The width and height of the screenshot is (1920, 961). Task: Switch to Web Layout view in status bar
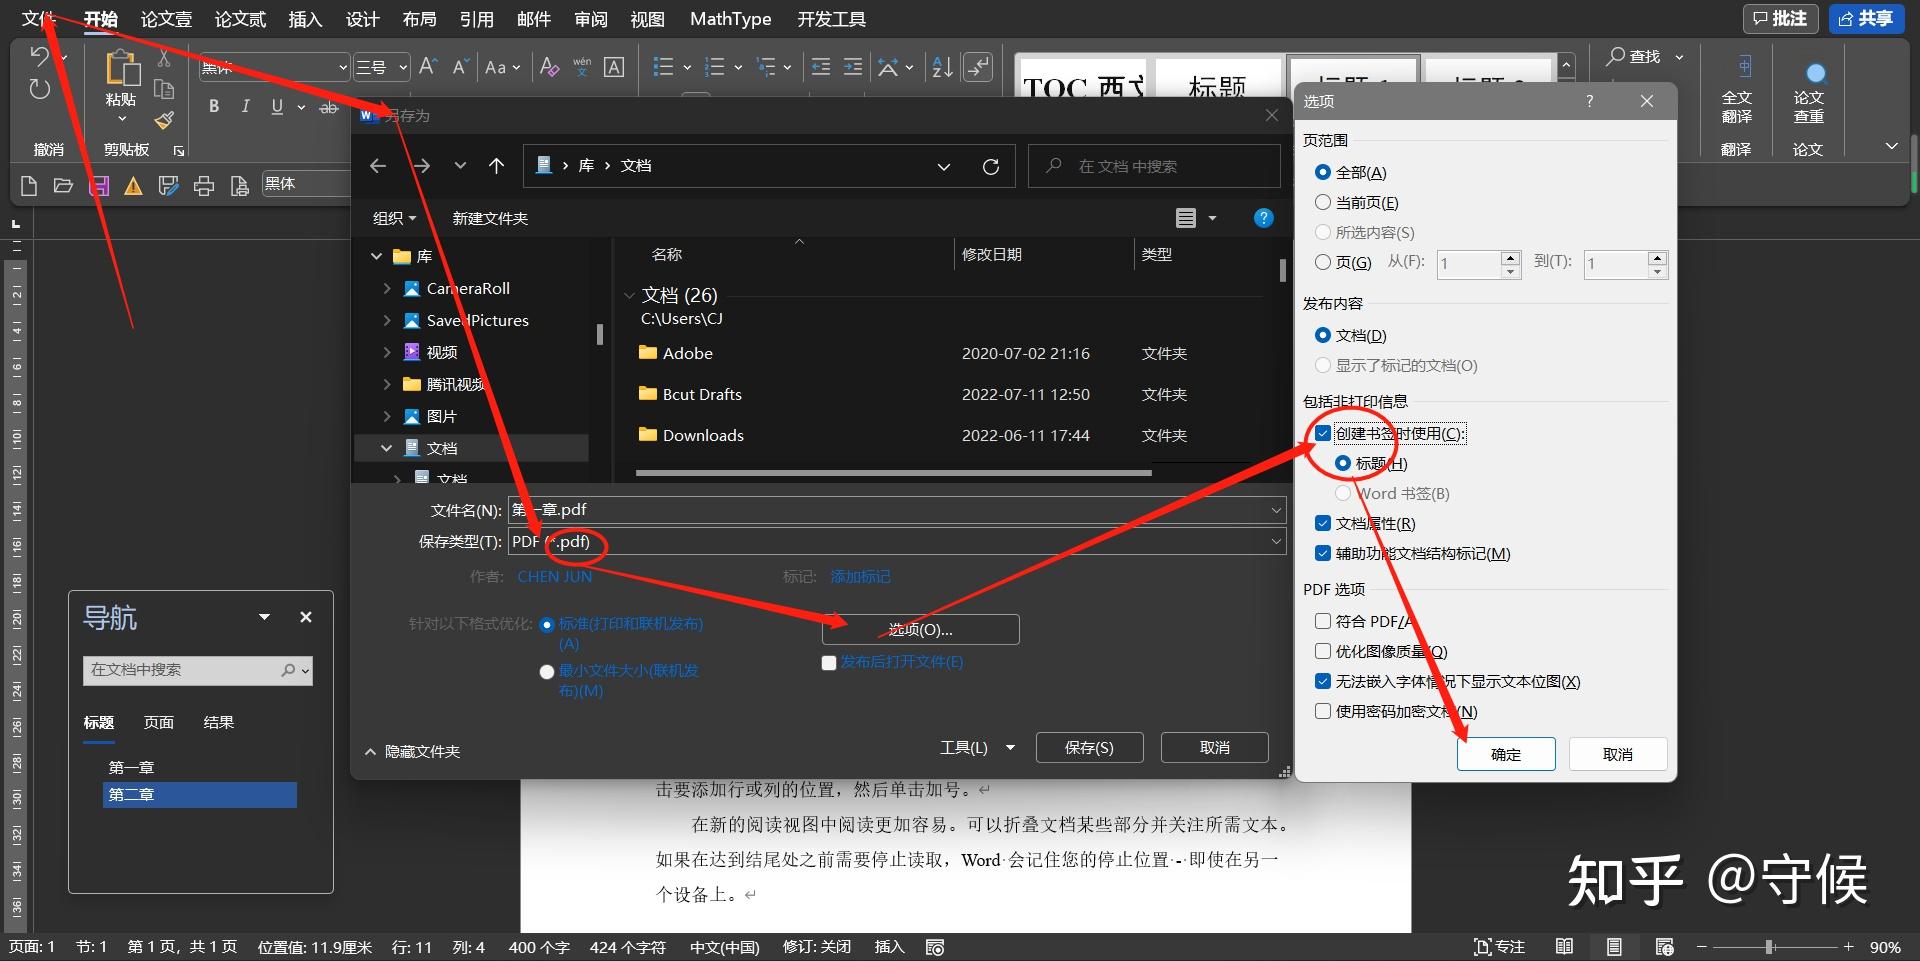[x=1664, y=946]
